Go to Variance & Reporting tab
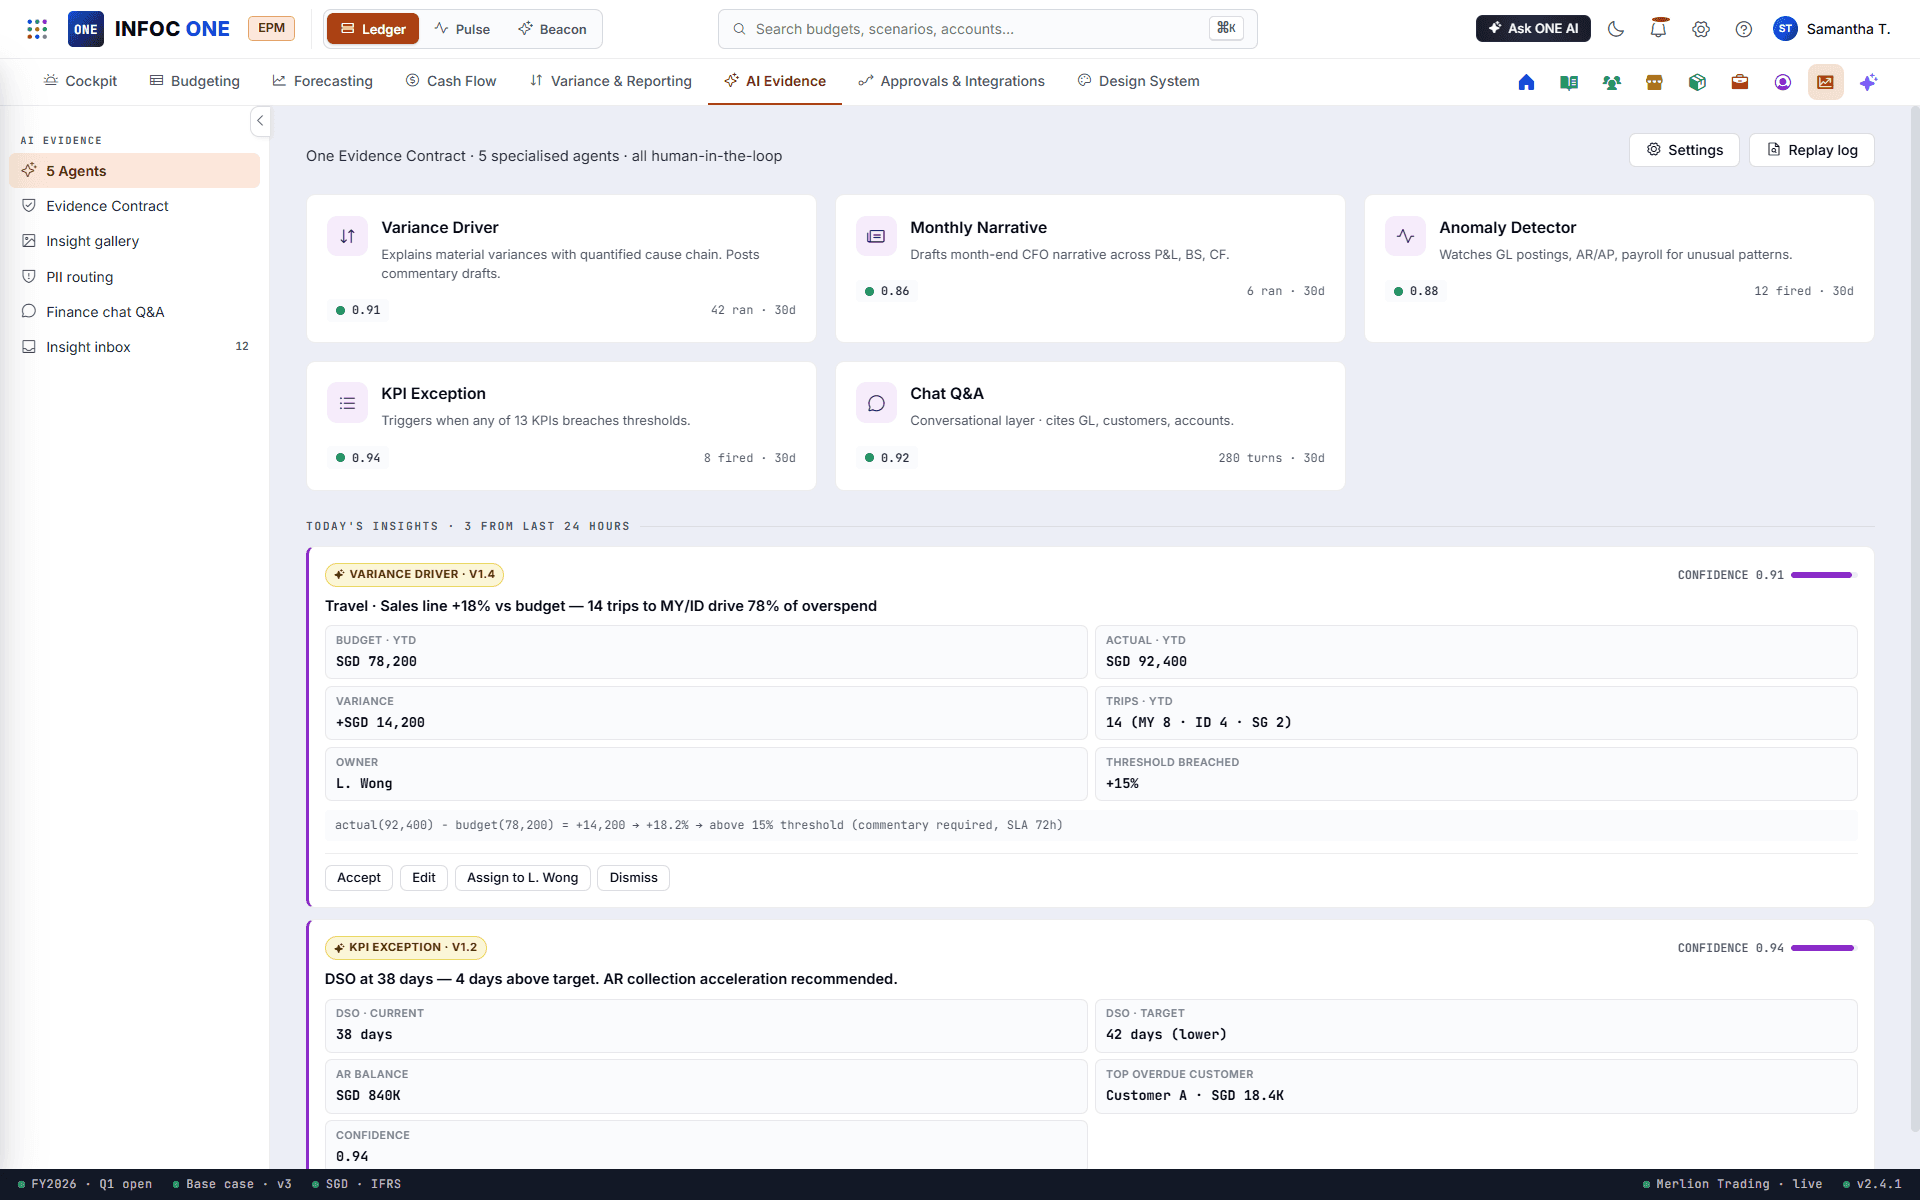 [x=611, y=81]
